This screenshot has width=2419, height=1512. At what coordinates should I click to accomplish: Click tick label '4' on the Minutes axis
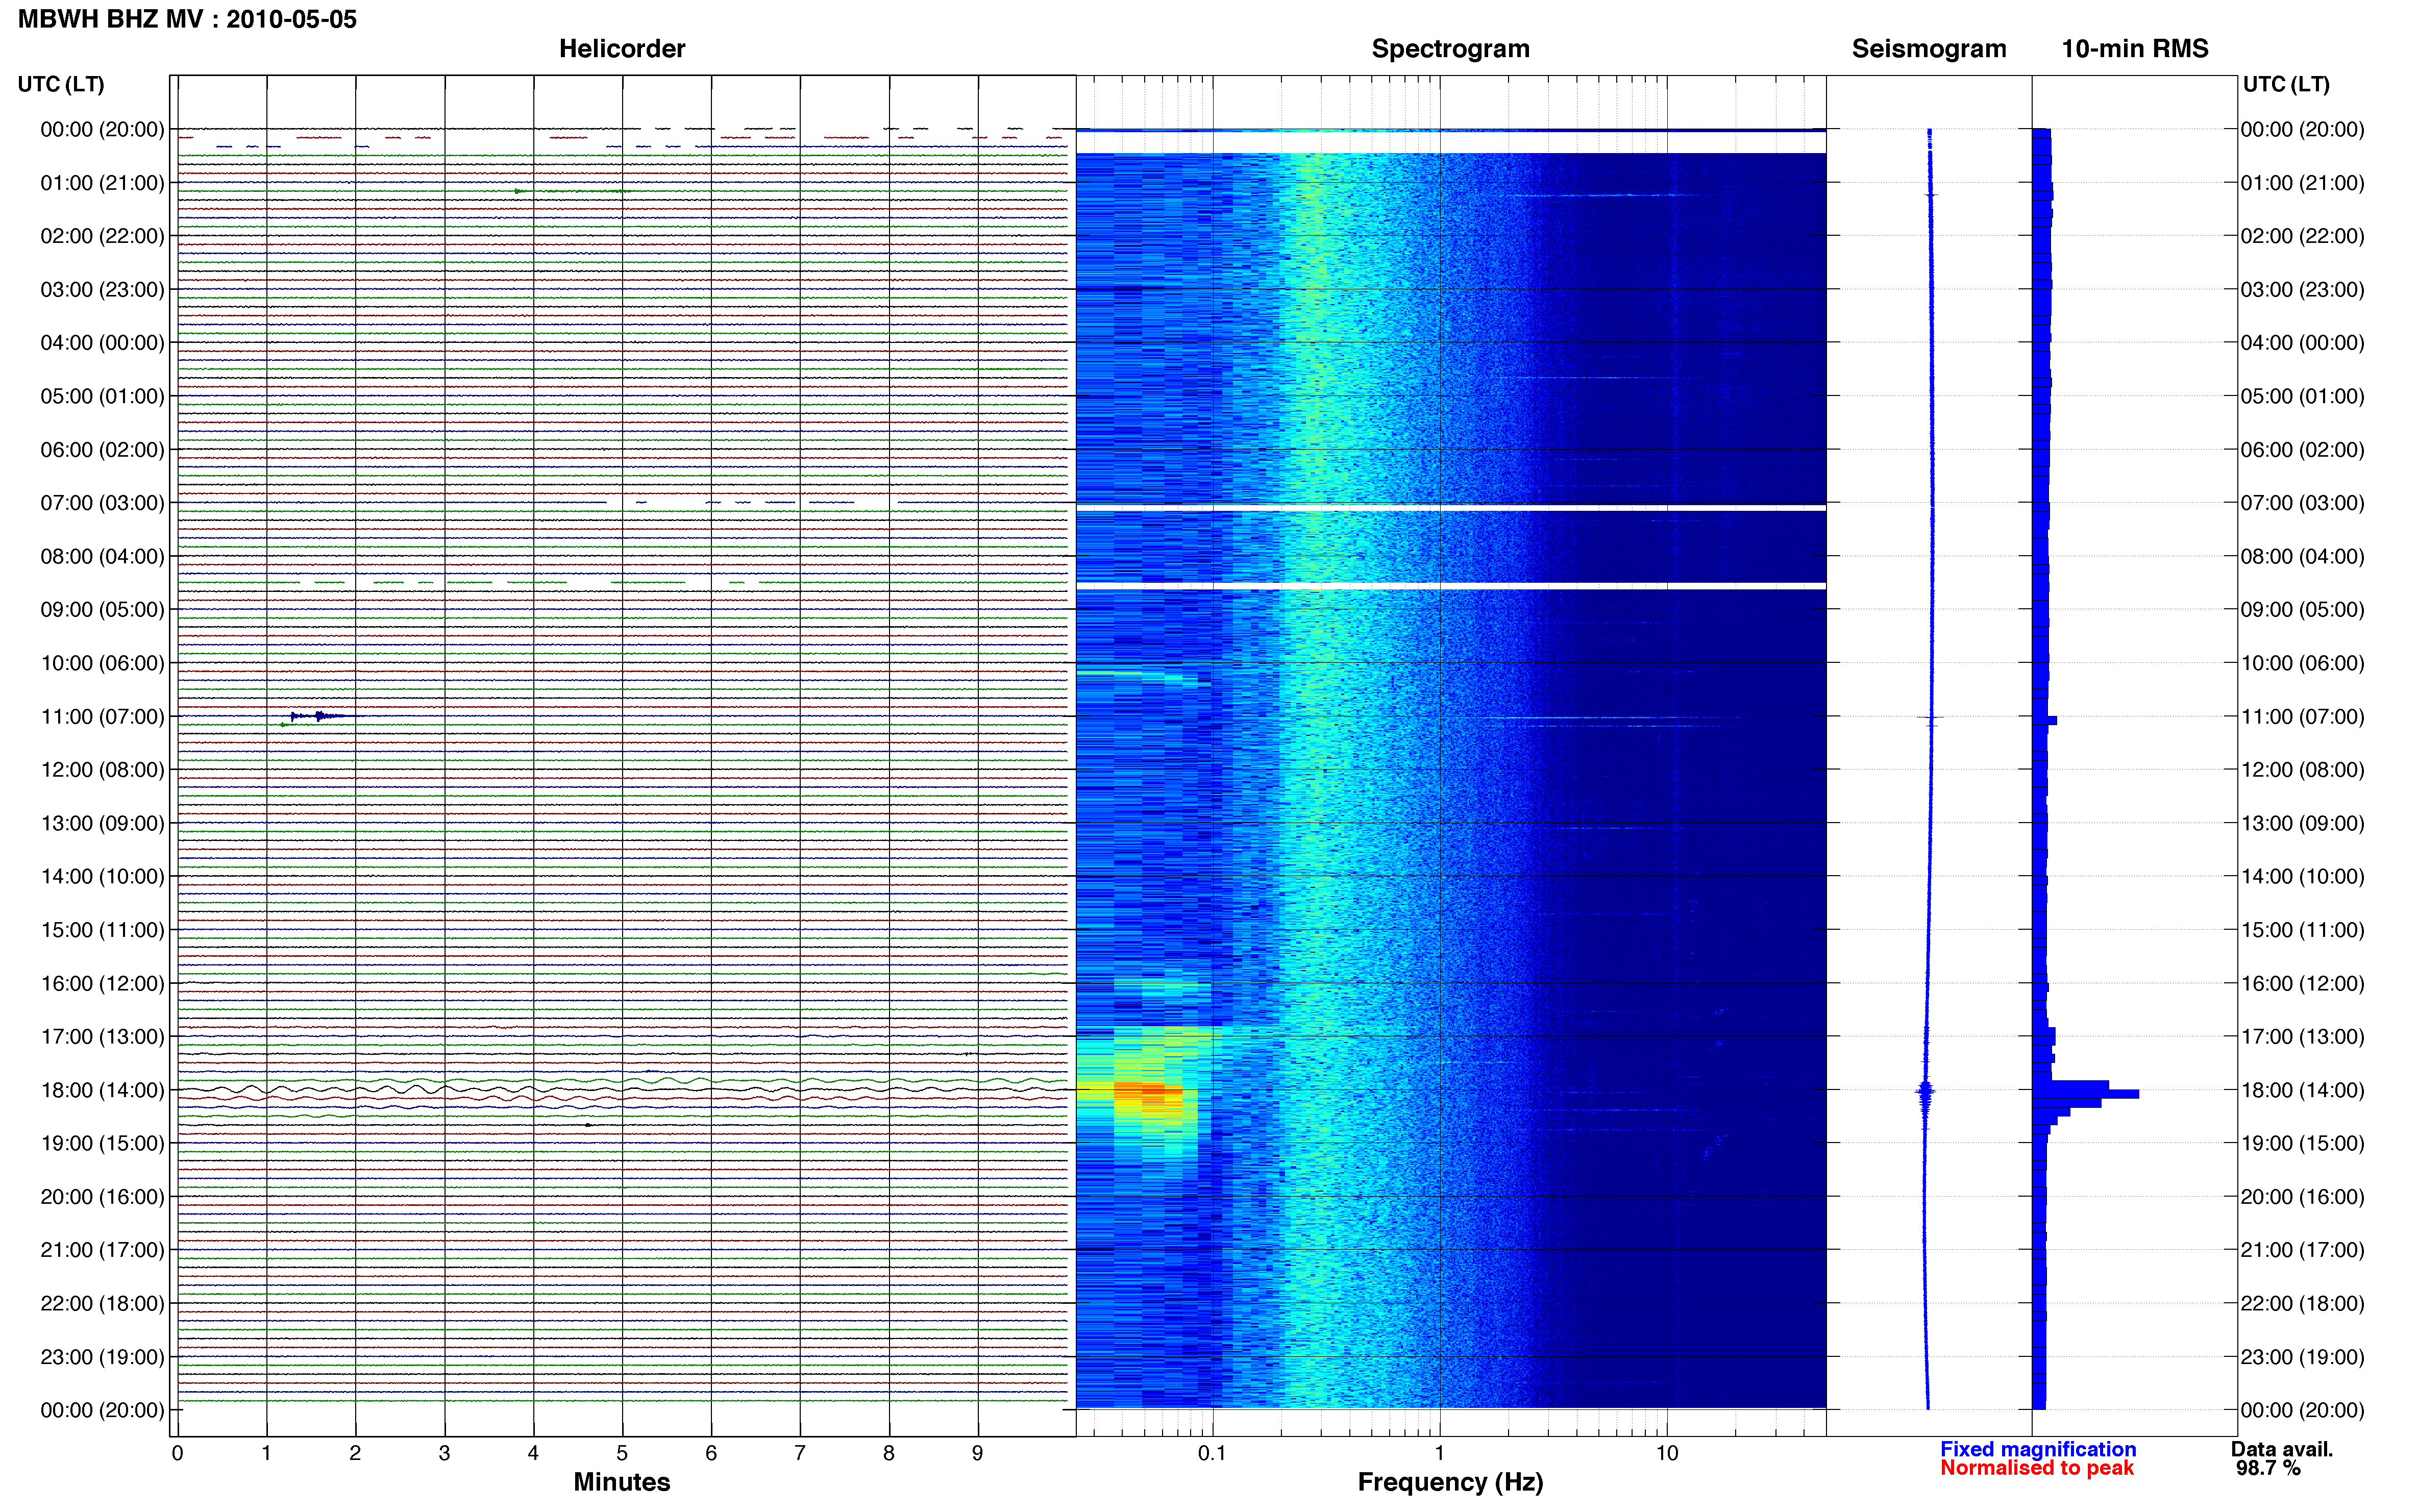tap(533, 1454)
